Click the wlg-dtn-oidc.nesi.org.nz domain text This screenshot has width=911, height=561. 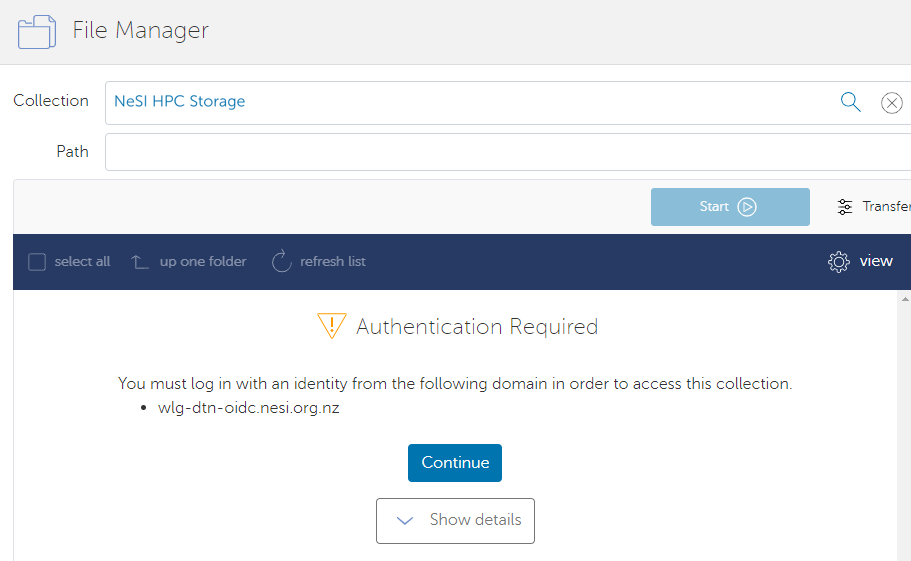pyautogui.click(x=248, y=408)
